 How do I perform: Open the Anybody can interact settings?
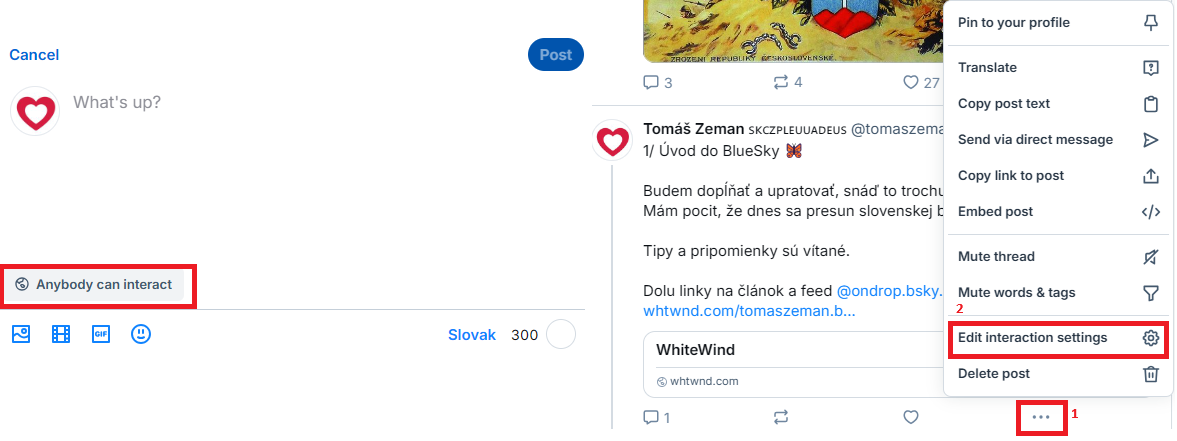(95, 285)
